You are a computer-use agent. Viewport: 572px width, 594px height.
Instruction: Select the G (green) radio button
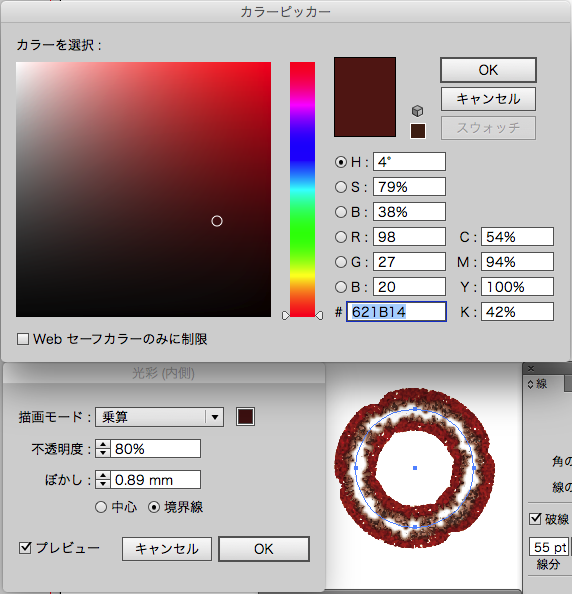[341, 262]
